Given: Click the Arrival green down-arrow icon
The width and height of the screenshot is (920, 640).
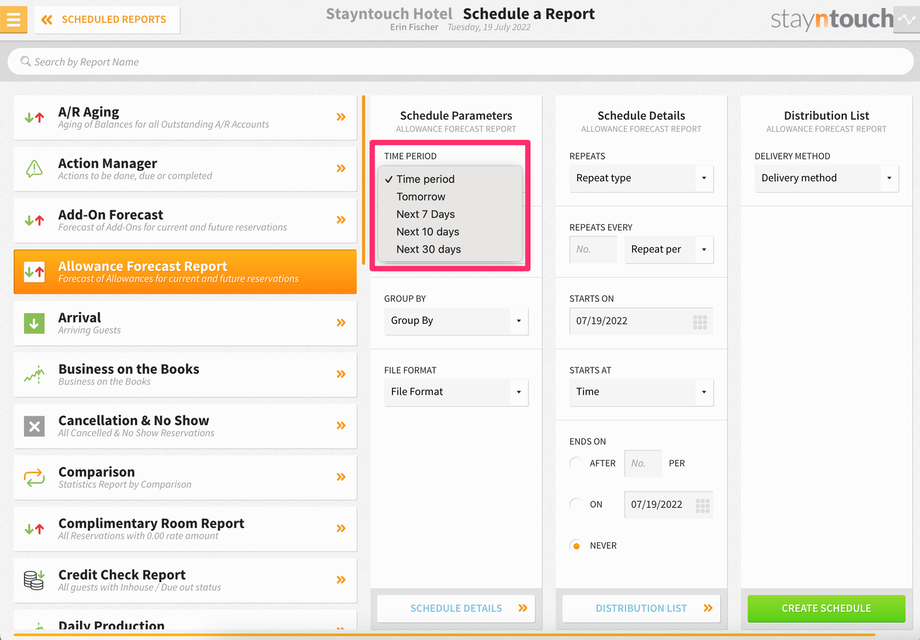Looking at the screenshot, I should [34, 323].
